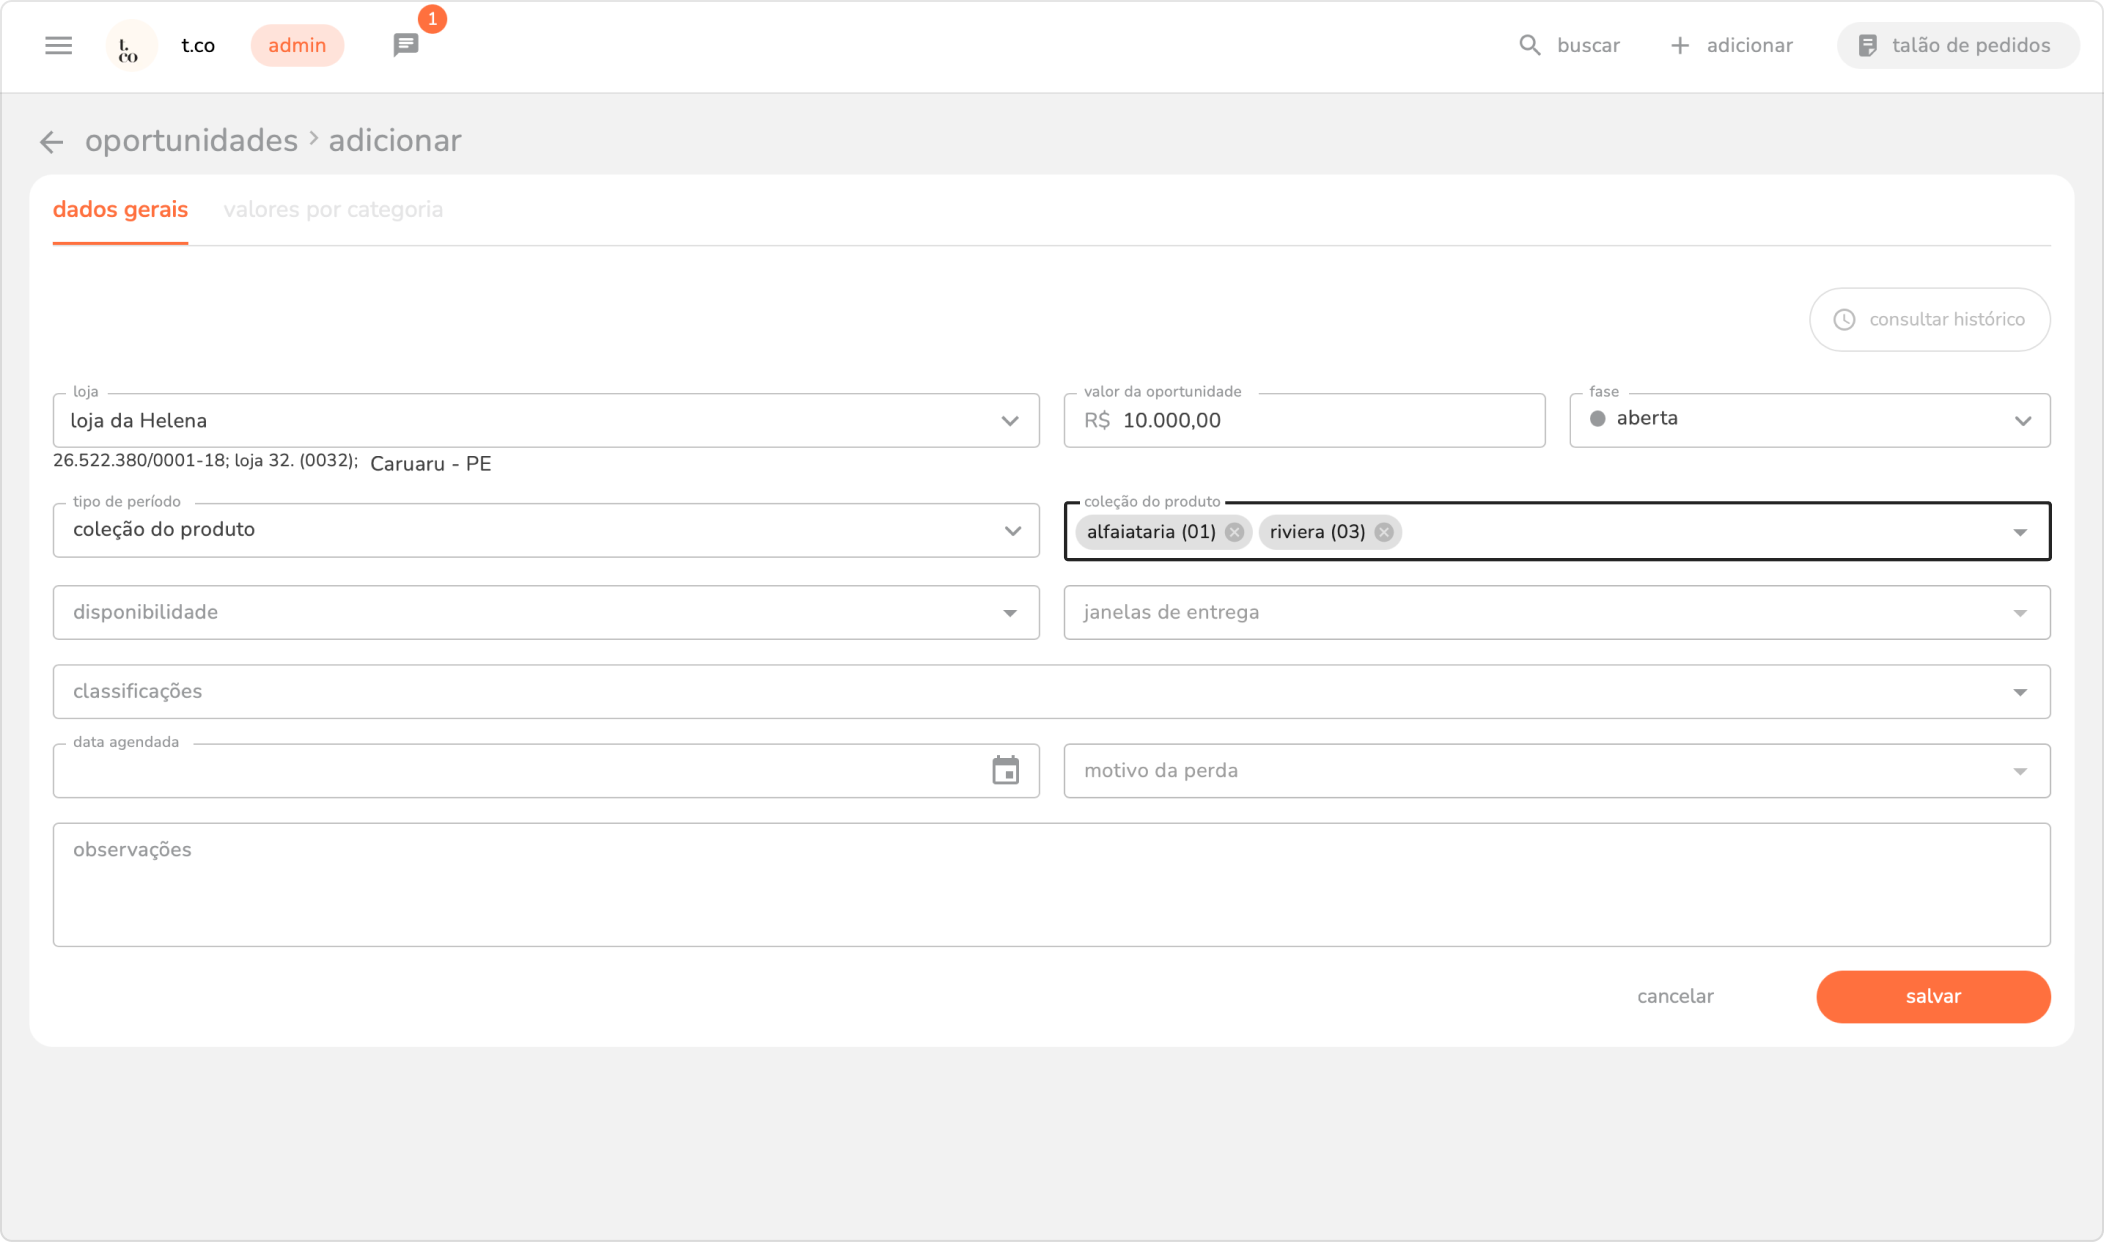The width and height of the screenshot is (2104, 1242).
Task: Expand the tipo de período dropdown
Action: [x=1012, y=531]
